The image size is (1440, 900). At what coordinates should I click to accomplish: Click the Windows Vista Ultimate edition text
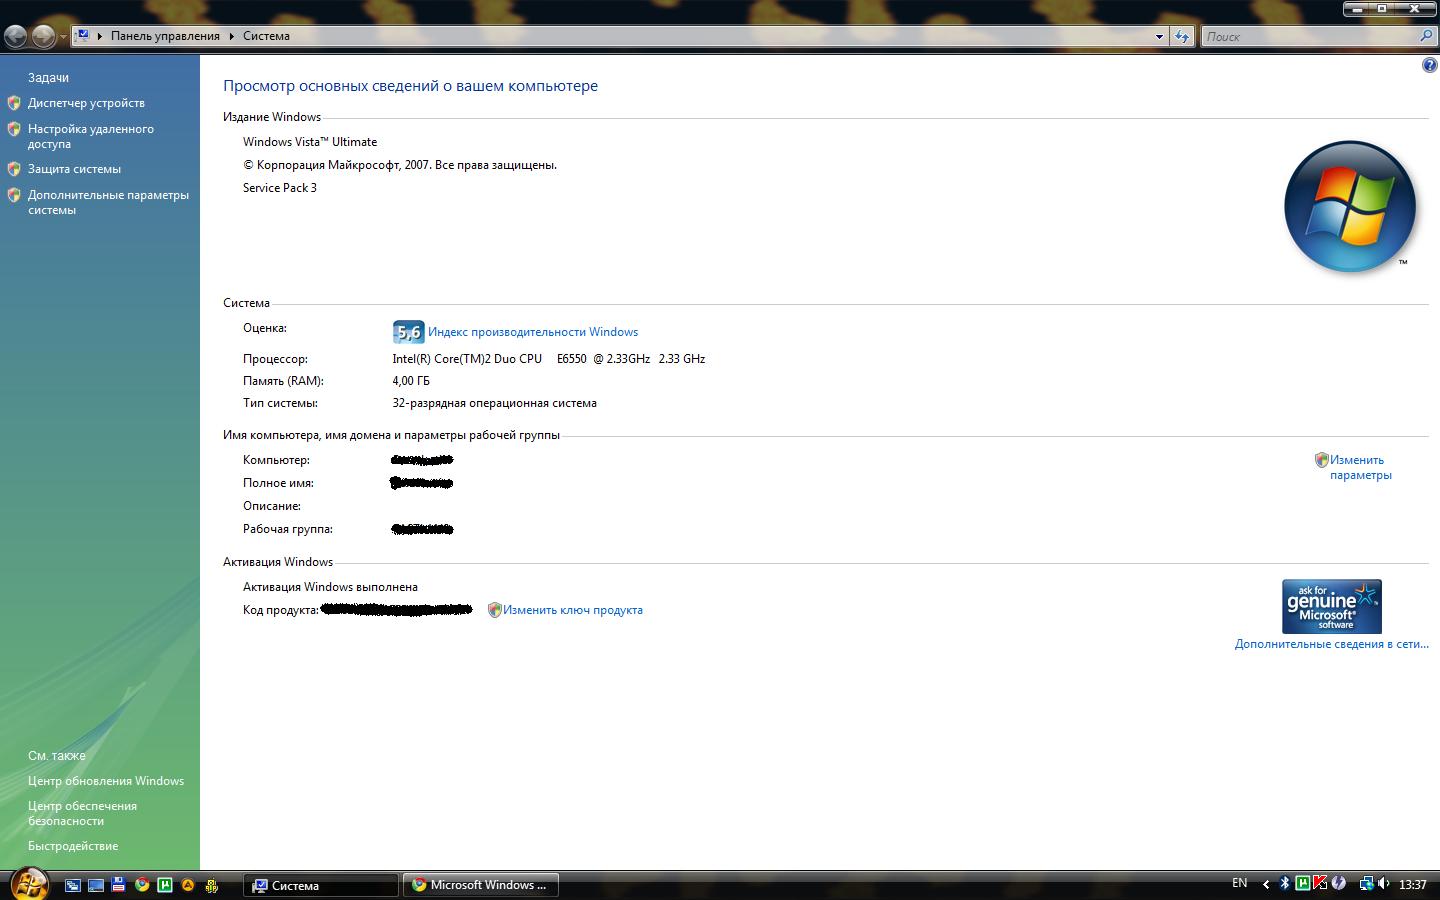[x=310, y=142]
